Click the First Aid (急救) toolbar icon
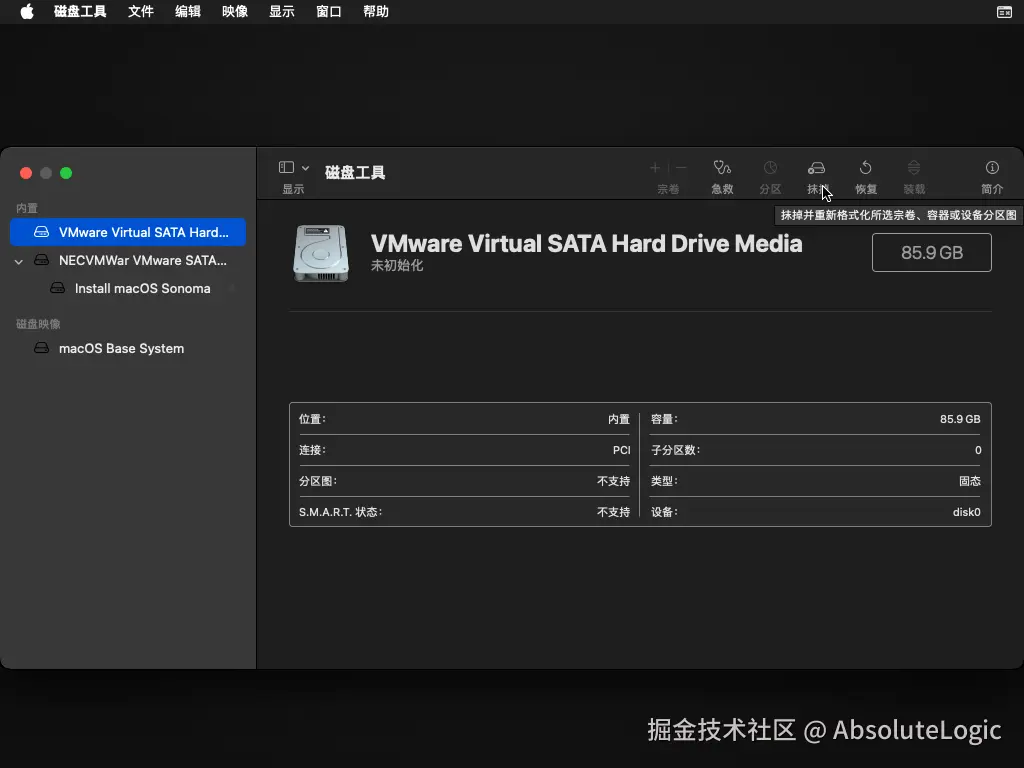This screenshot has width=1024, height=768. coord(722,168)
